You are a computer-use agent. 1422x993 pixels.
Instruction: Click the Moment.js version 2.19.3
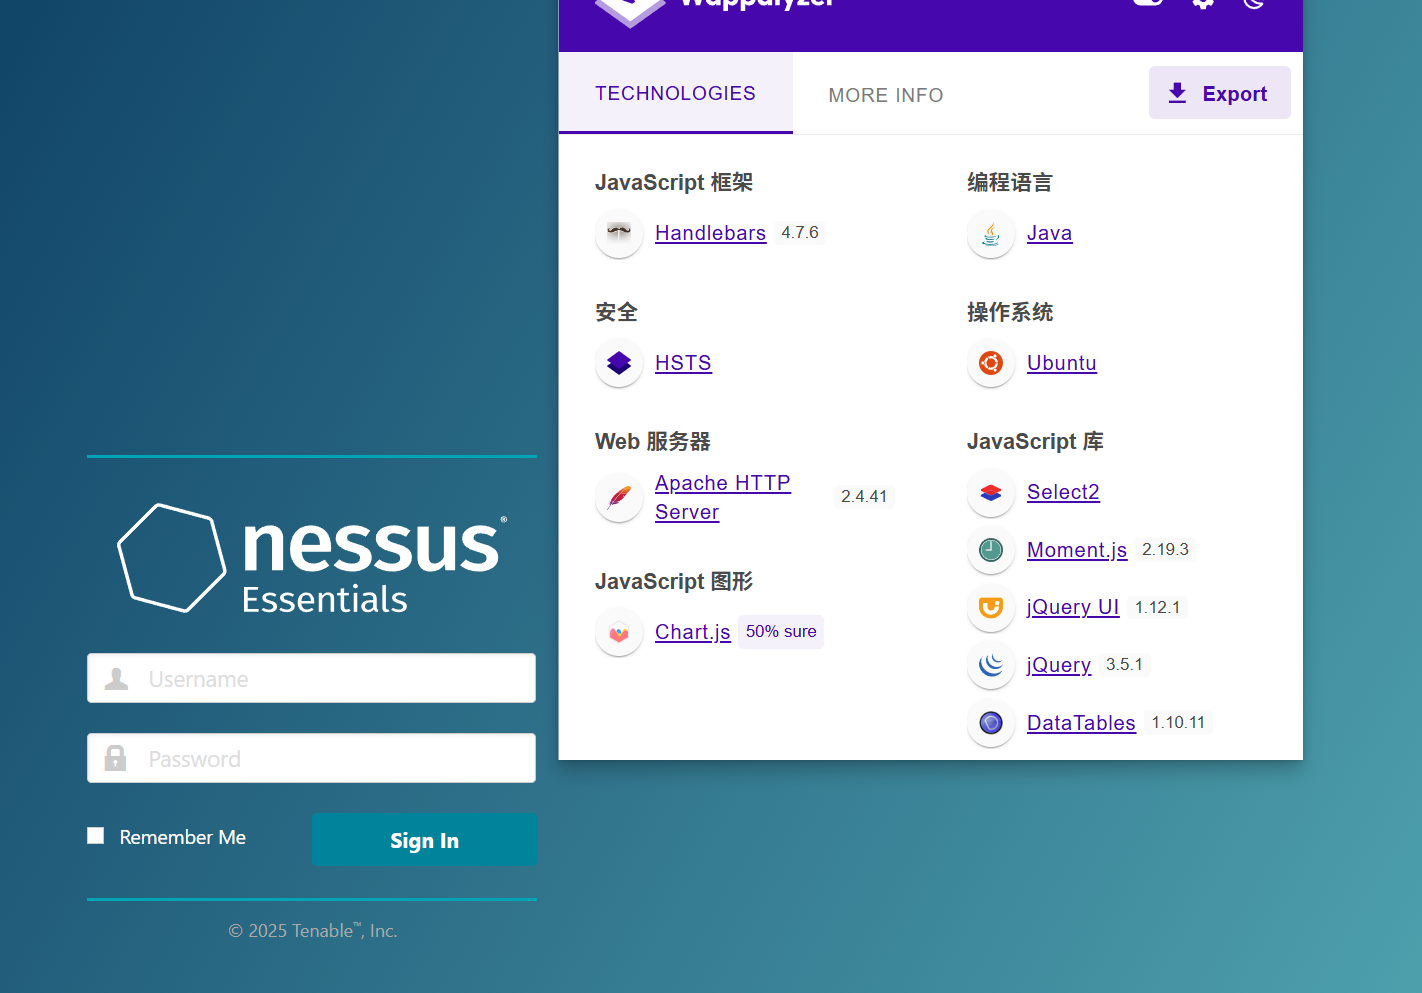click(x=1165, y=550)
